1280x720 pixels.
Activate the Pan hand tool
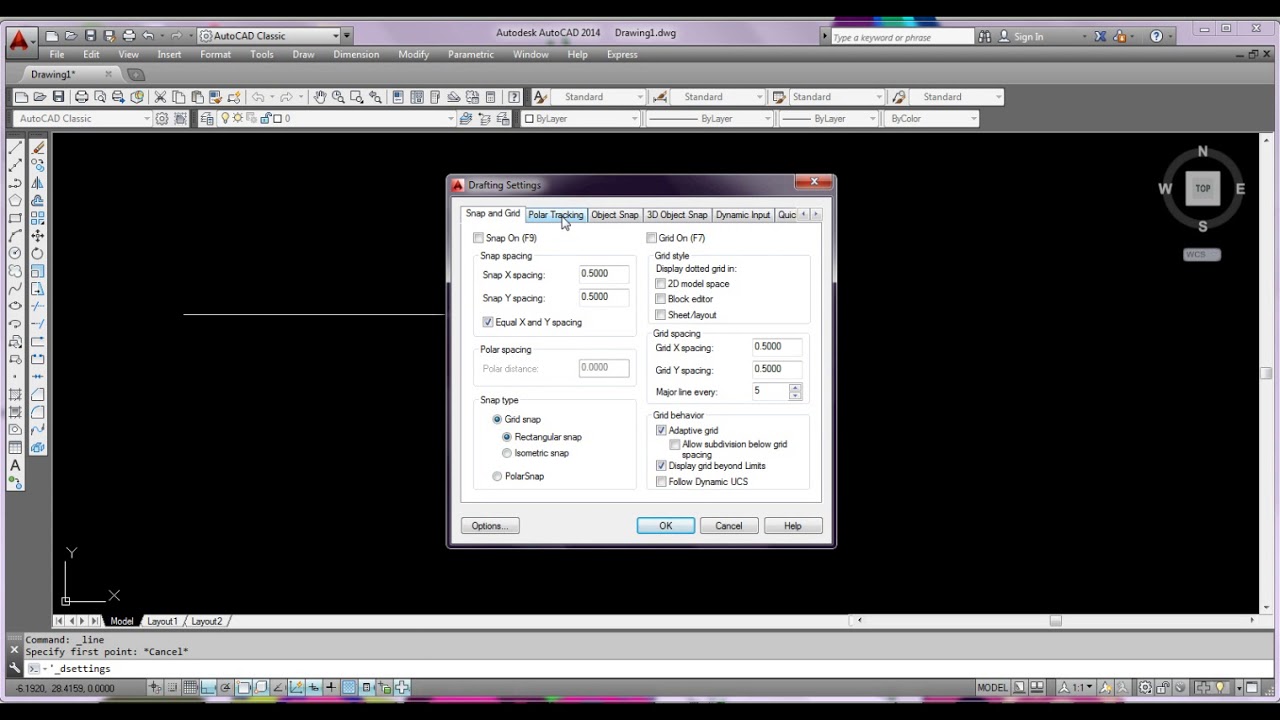coord(320,97)
